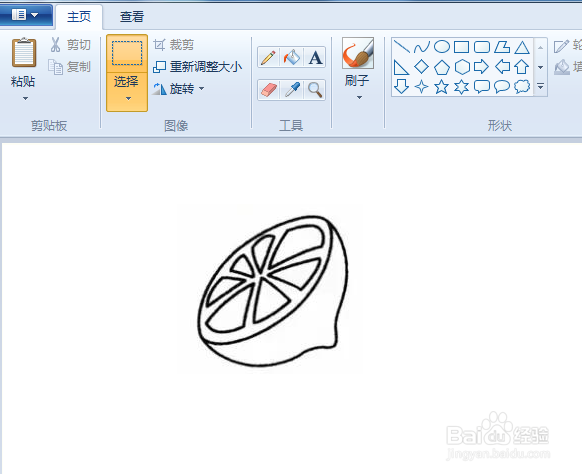Select the Fill with color bucket tool

tap(292, 57)
